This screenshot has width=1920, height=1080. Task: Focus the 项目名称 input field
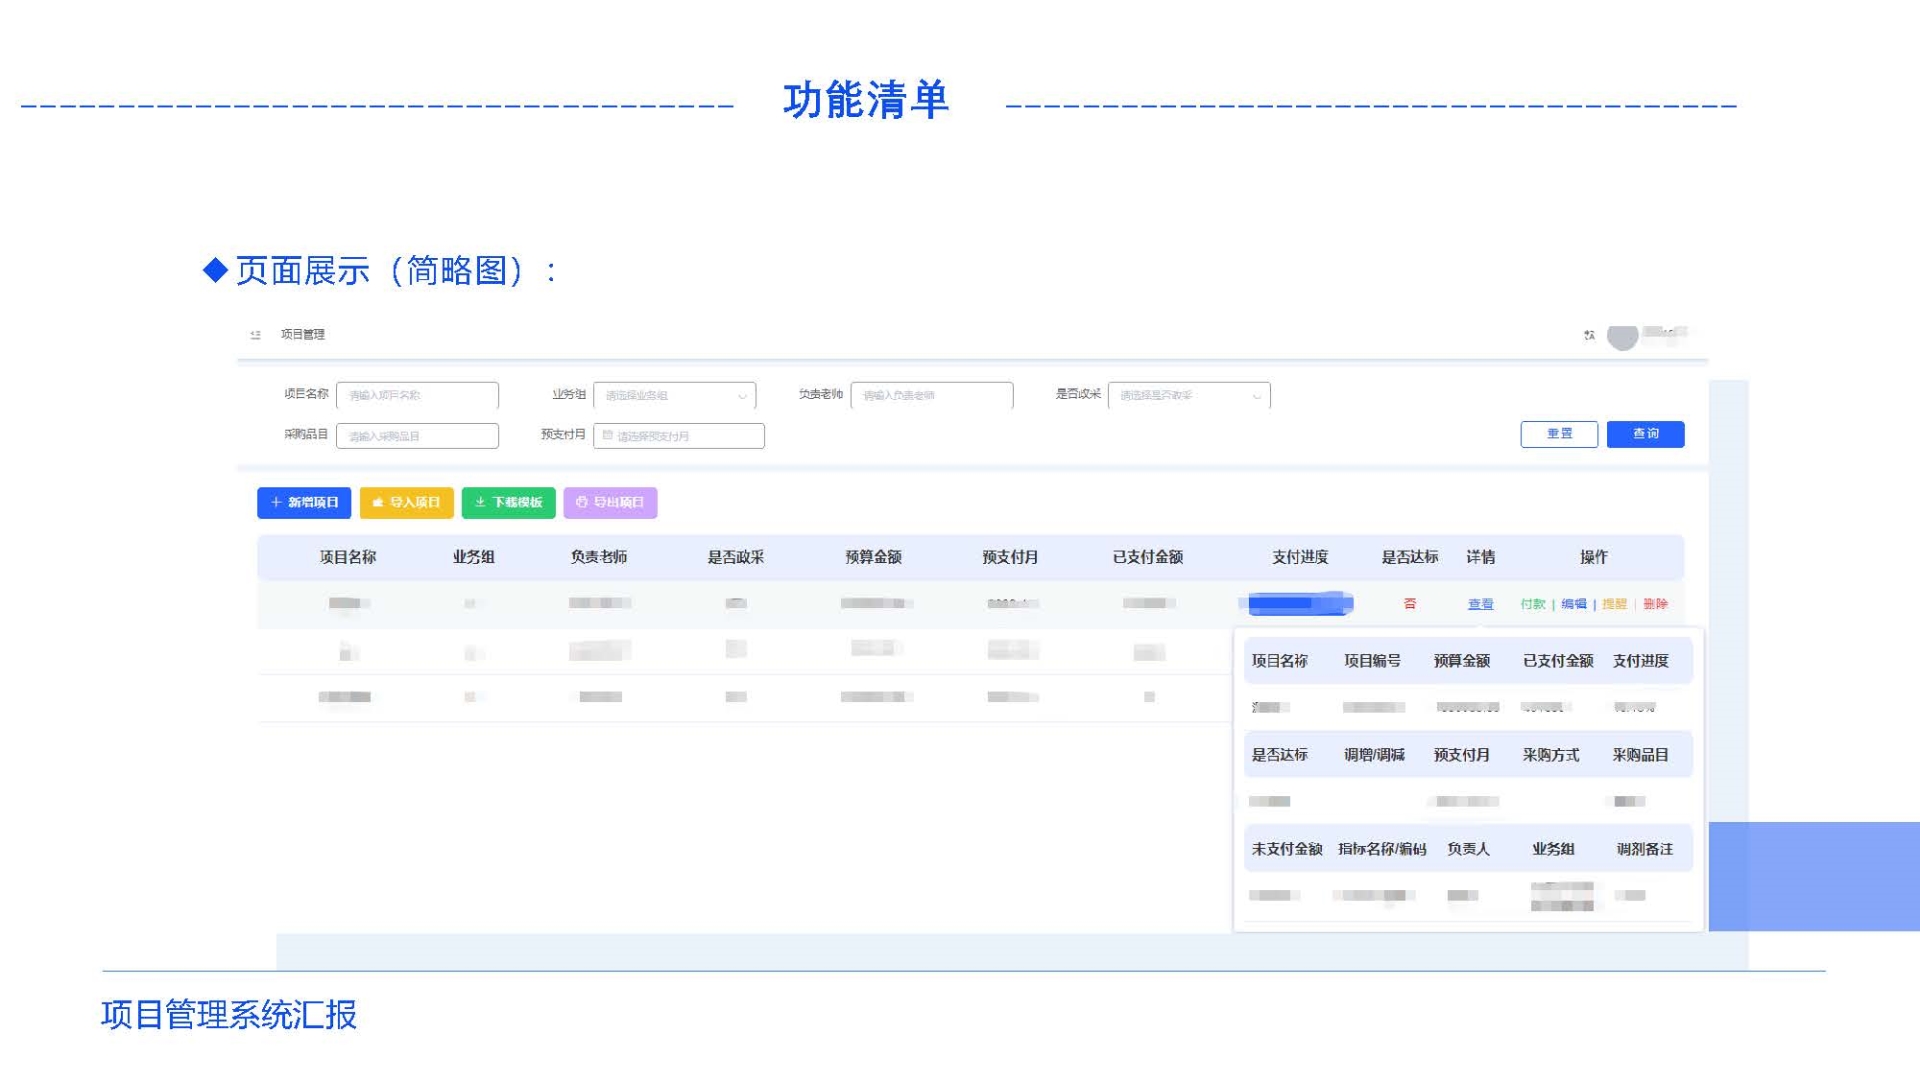417,396
